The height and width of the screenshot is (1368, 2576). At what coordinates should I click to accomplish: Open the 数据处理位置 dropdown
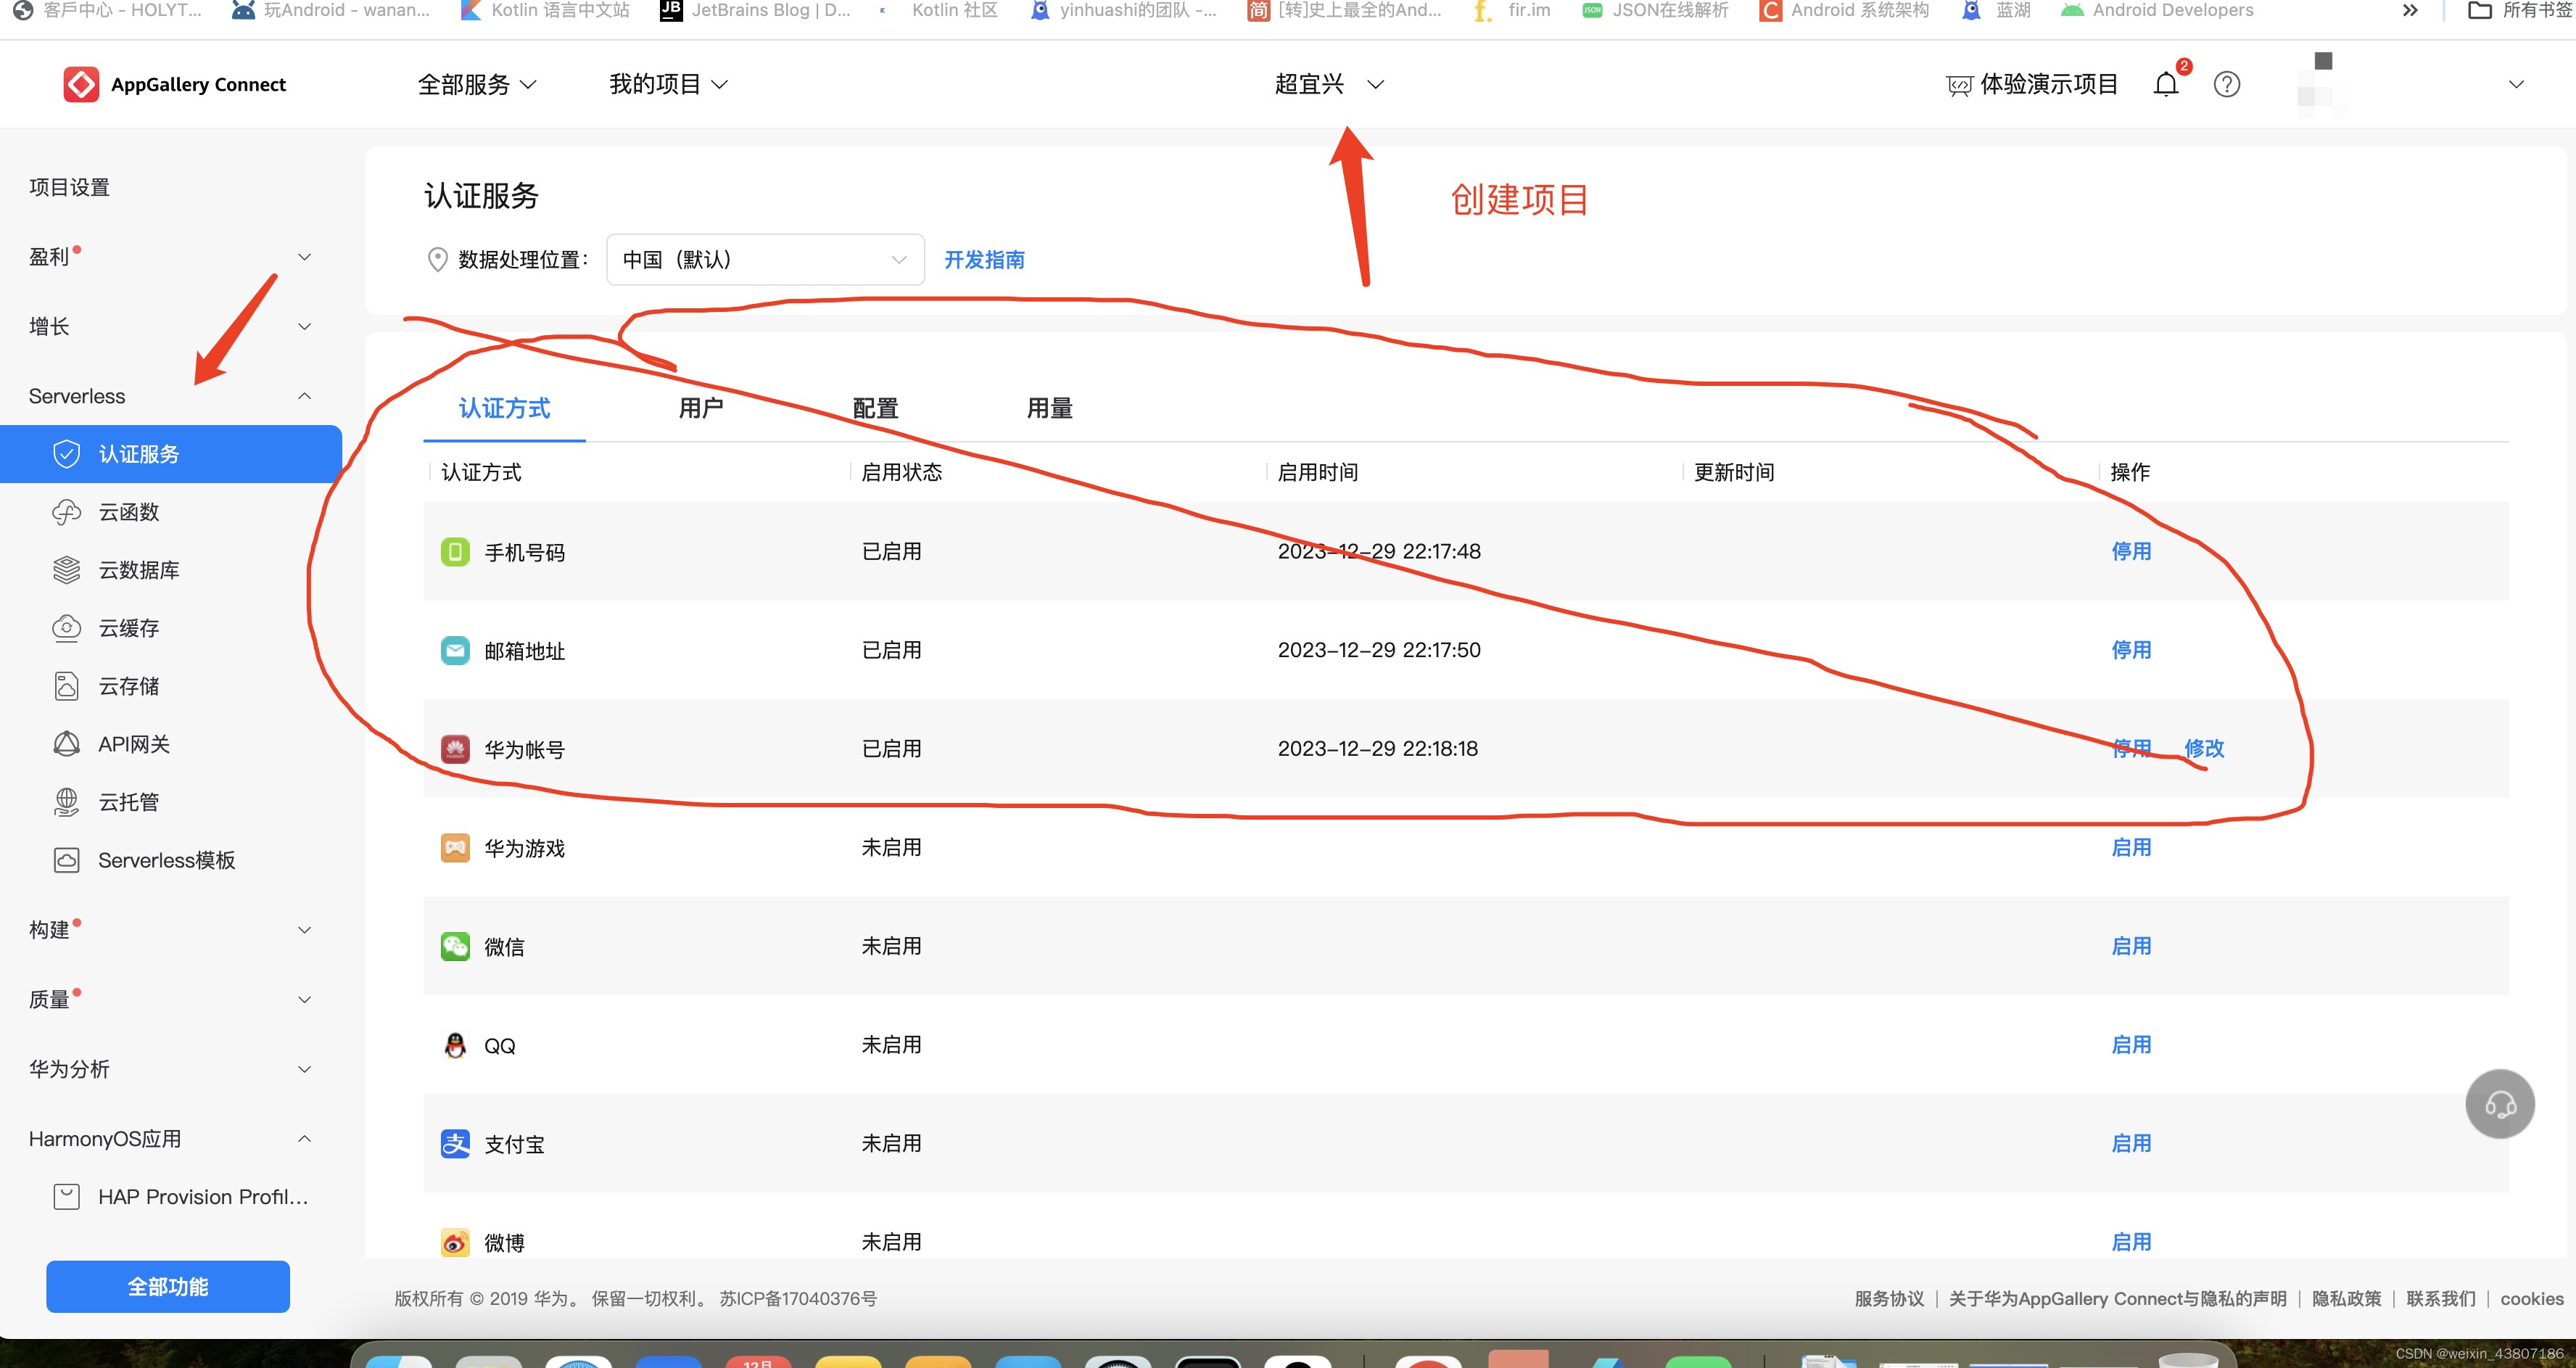tap(765, 260)
